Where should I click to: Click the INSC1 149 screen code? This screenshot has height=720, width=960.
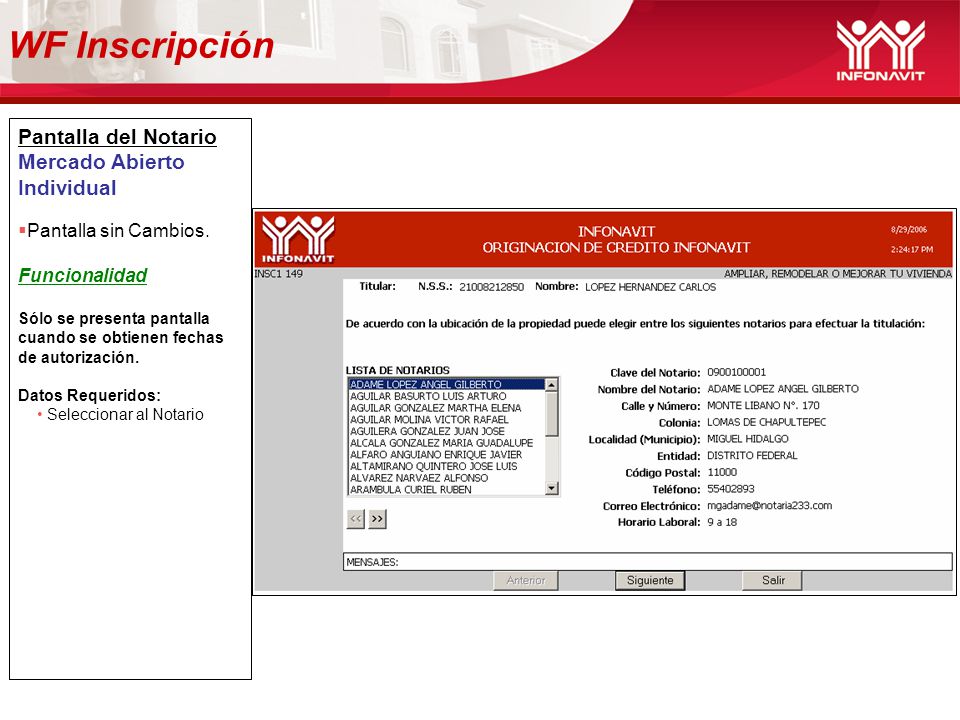[279, 274]
